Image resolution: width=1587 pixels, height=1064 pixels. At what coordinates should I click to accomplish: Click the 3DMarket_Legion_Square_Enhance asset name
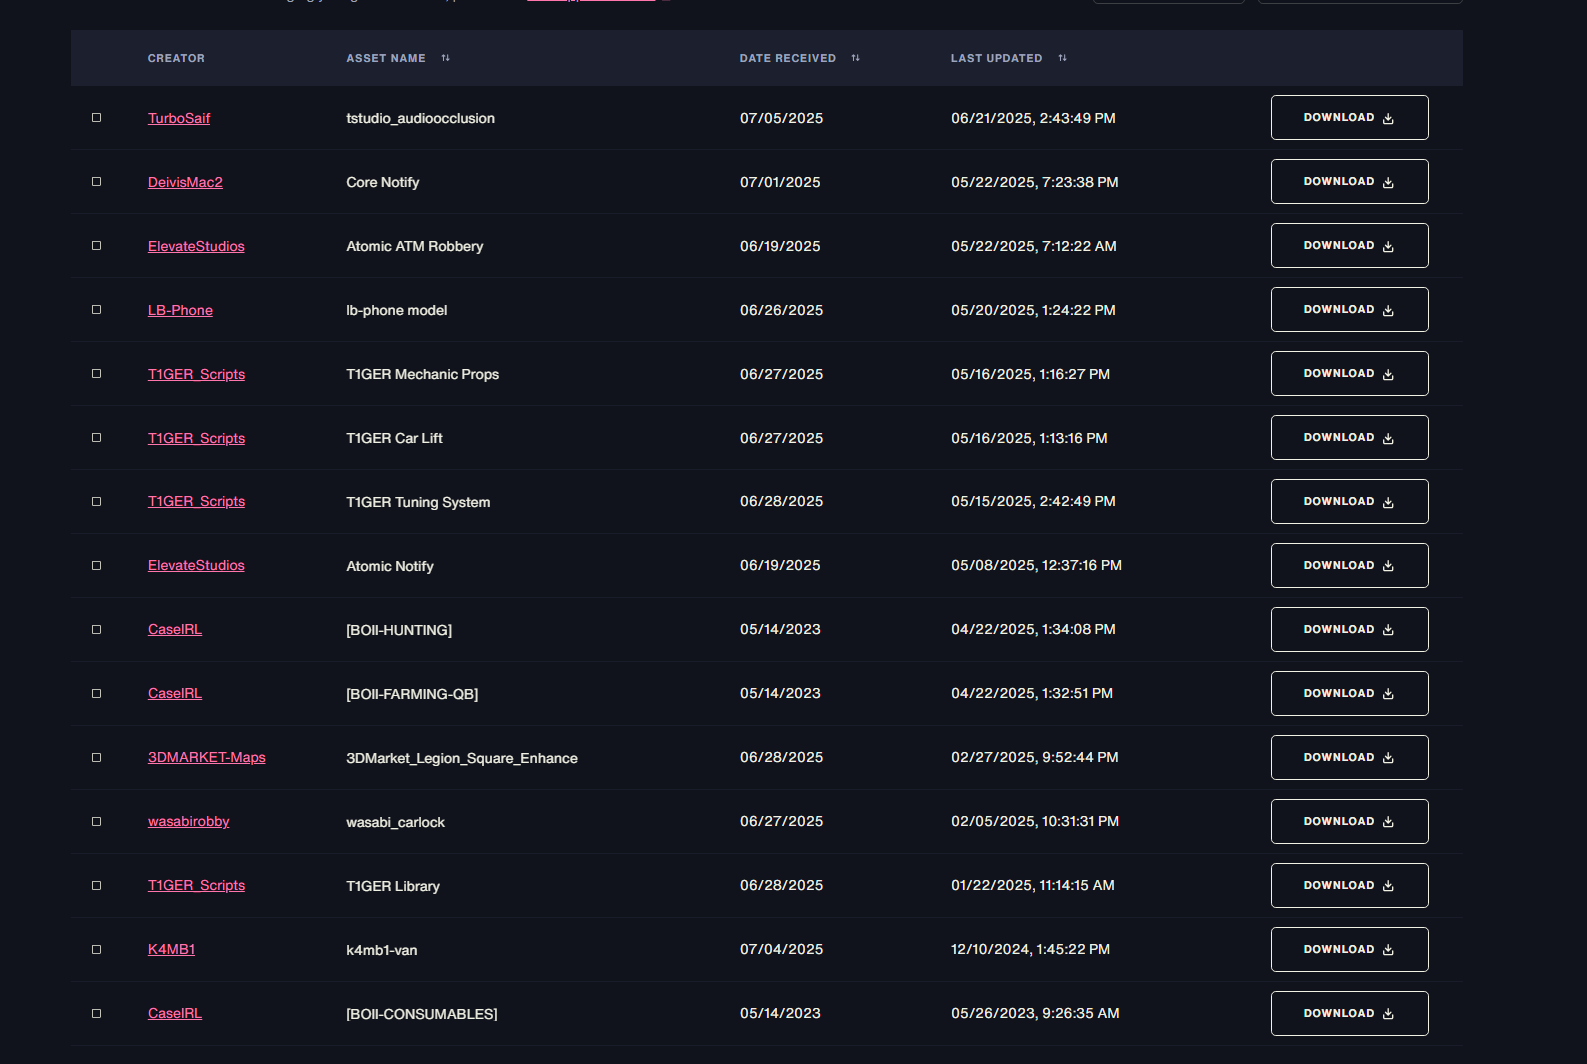[462, 758]
